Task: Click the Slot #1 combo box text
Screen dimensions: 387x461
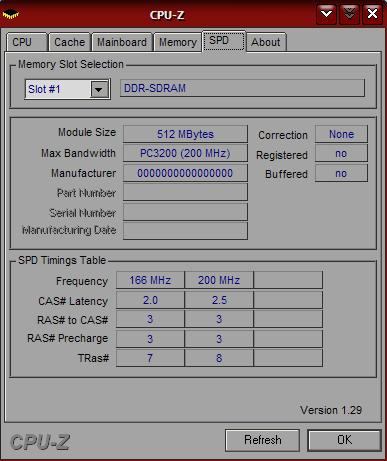Action: pos(57,89)
